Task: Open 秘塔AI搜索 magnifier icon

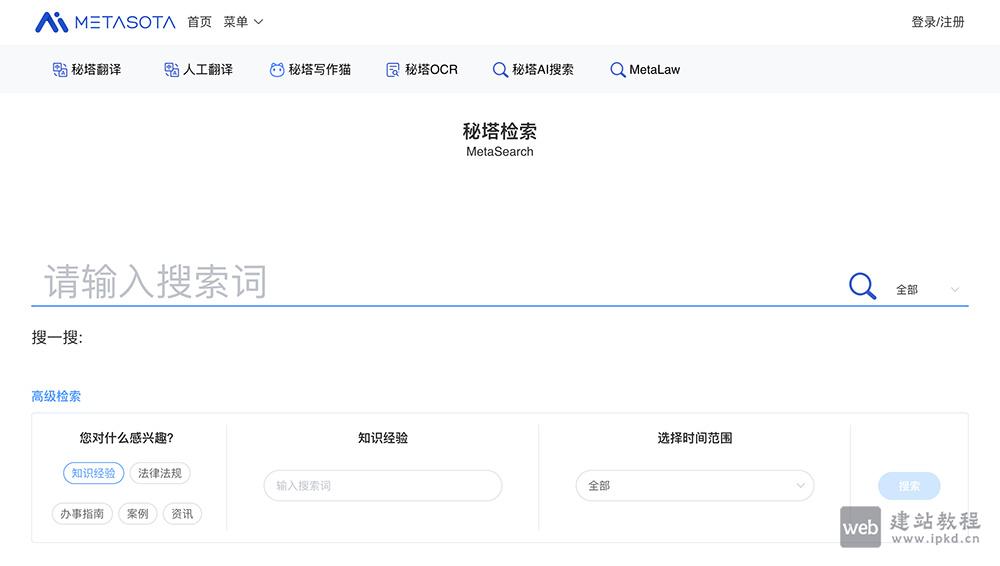Action: tap(501, 70)
